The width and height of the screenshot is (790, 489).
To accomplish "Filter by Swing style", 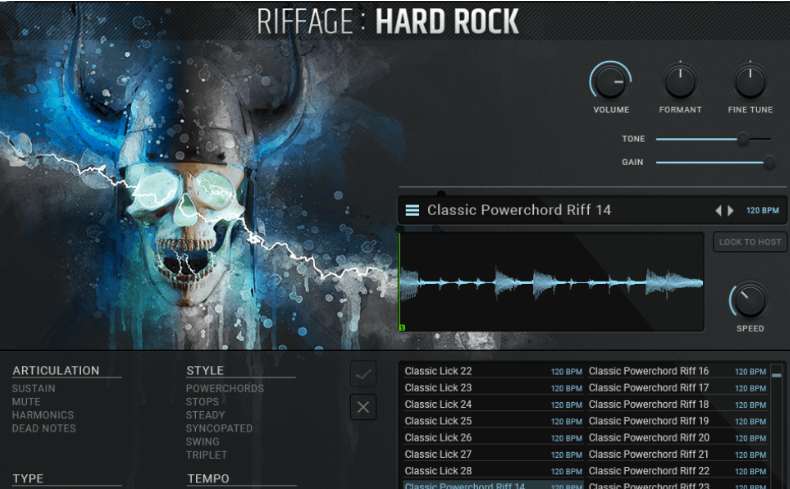I will tap(203, 442).
